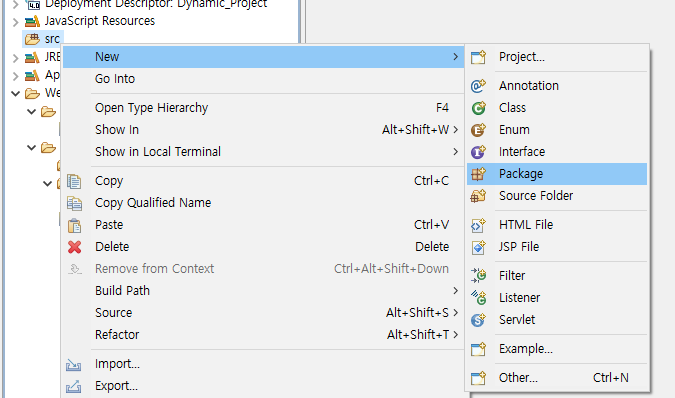Choose the New menu entry
This screenshot has width=675, height=398.
(x=263, y=57)
